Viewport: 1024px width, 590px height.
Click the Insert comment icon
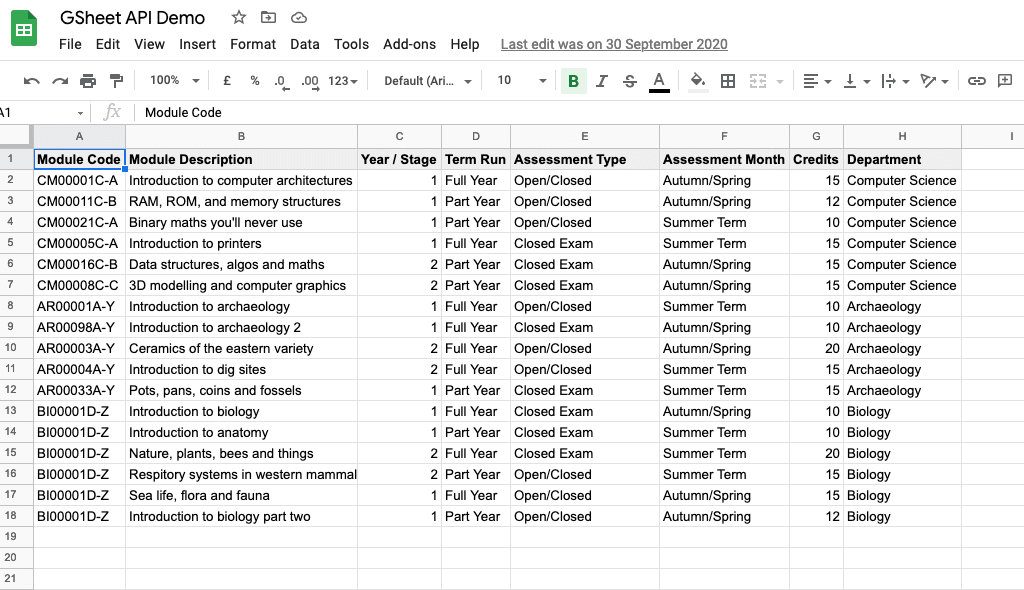[x=1006, y=81]
